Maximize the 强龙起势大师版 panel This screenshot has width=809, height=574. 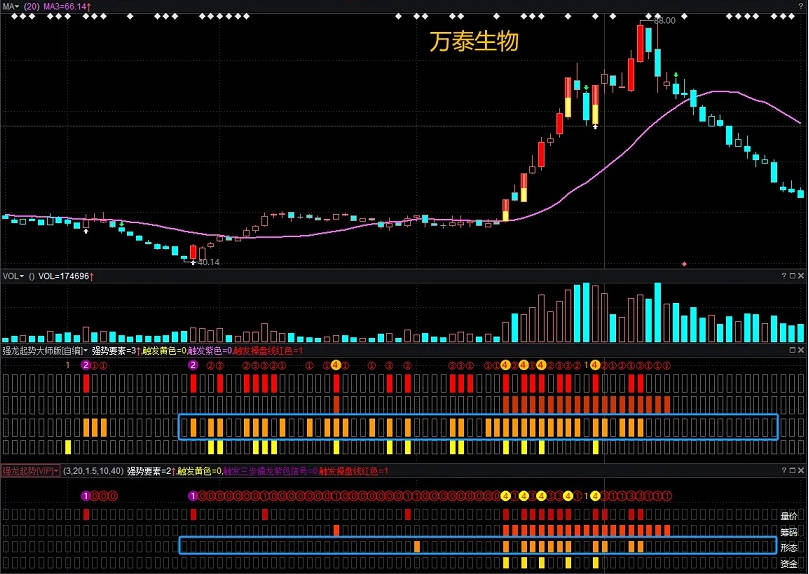[792, 350]
